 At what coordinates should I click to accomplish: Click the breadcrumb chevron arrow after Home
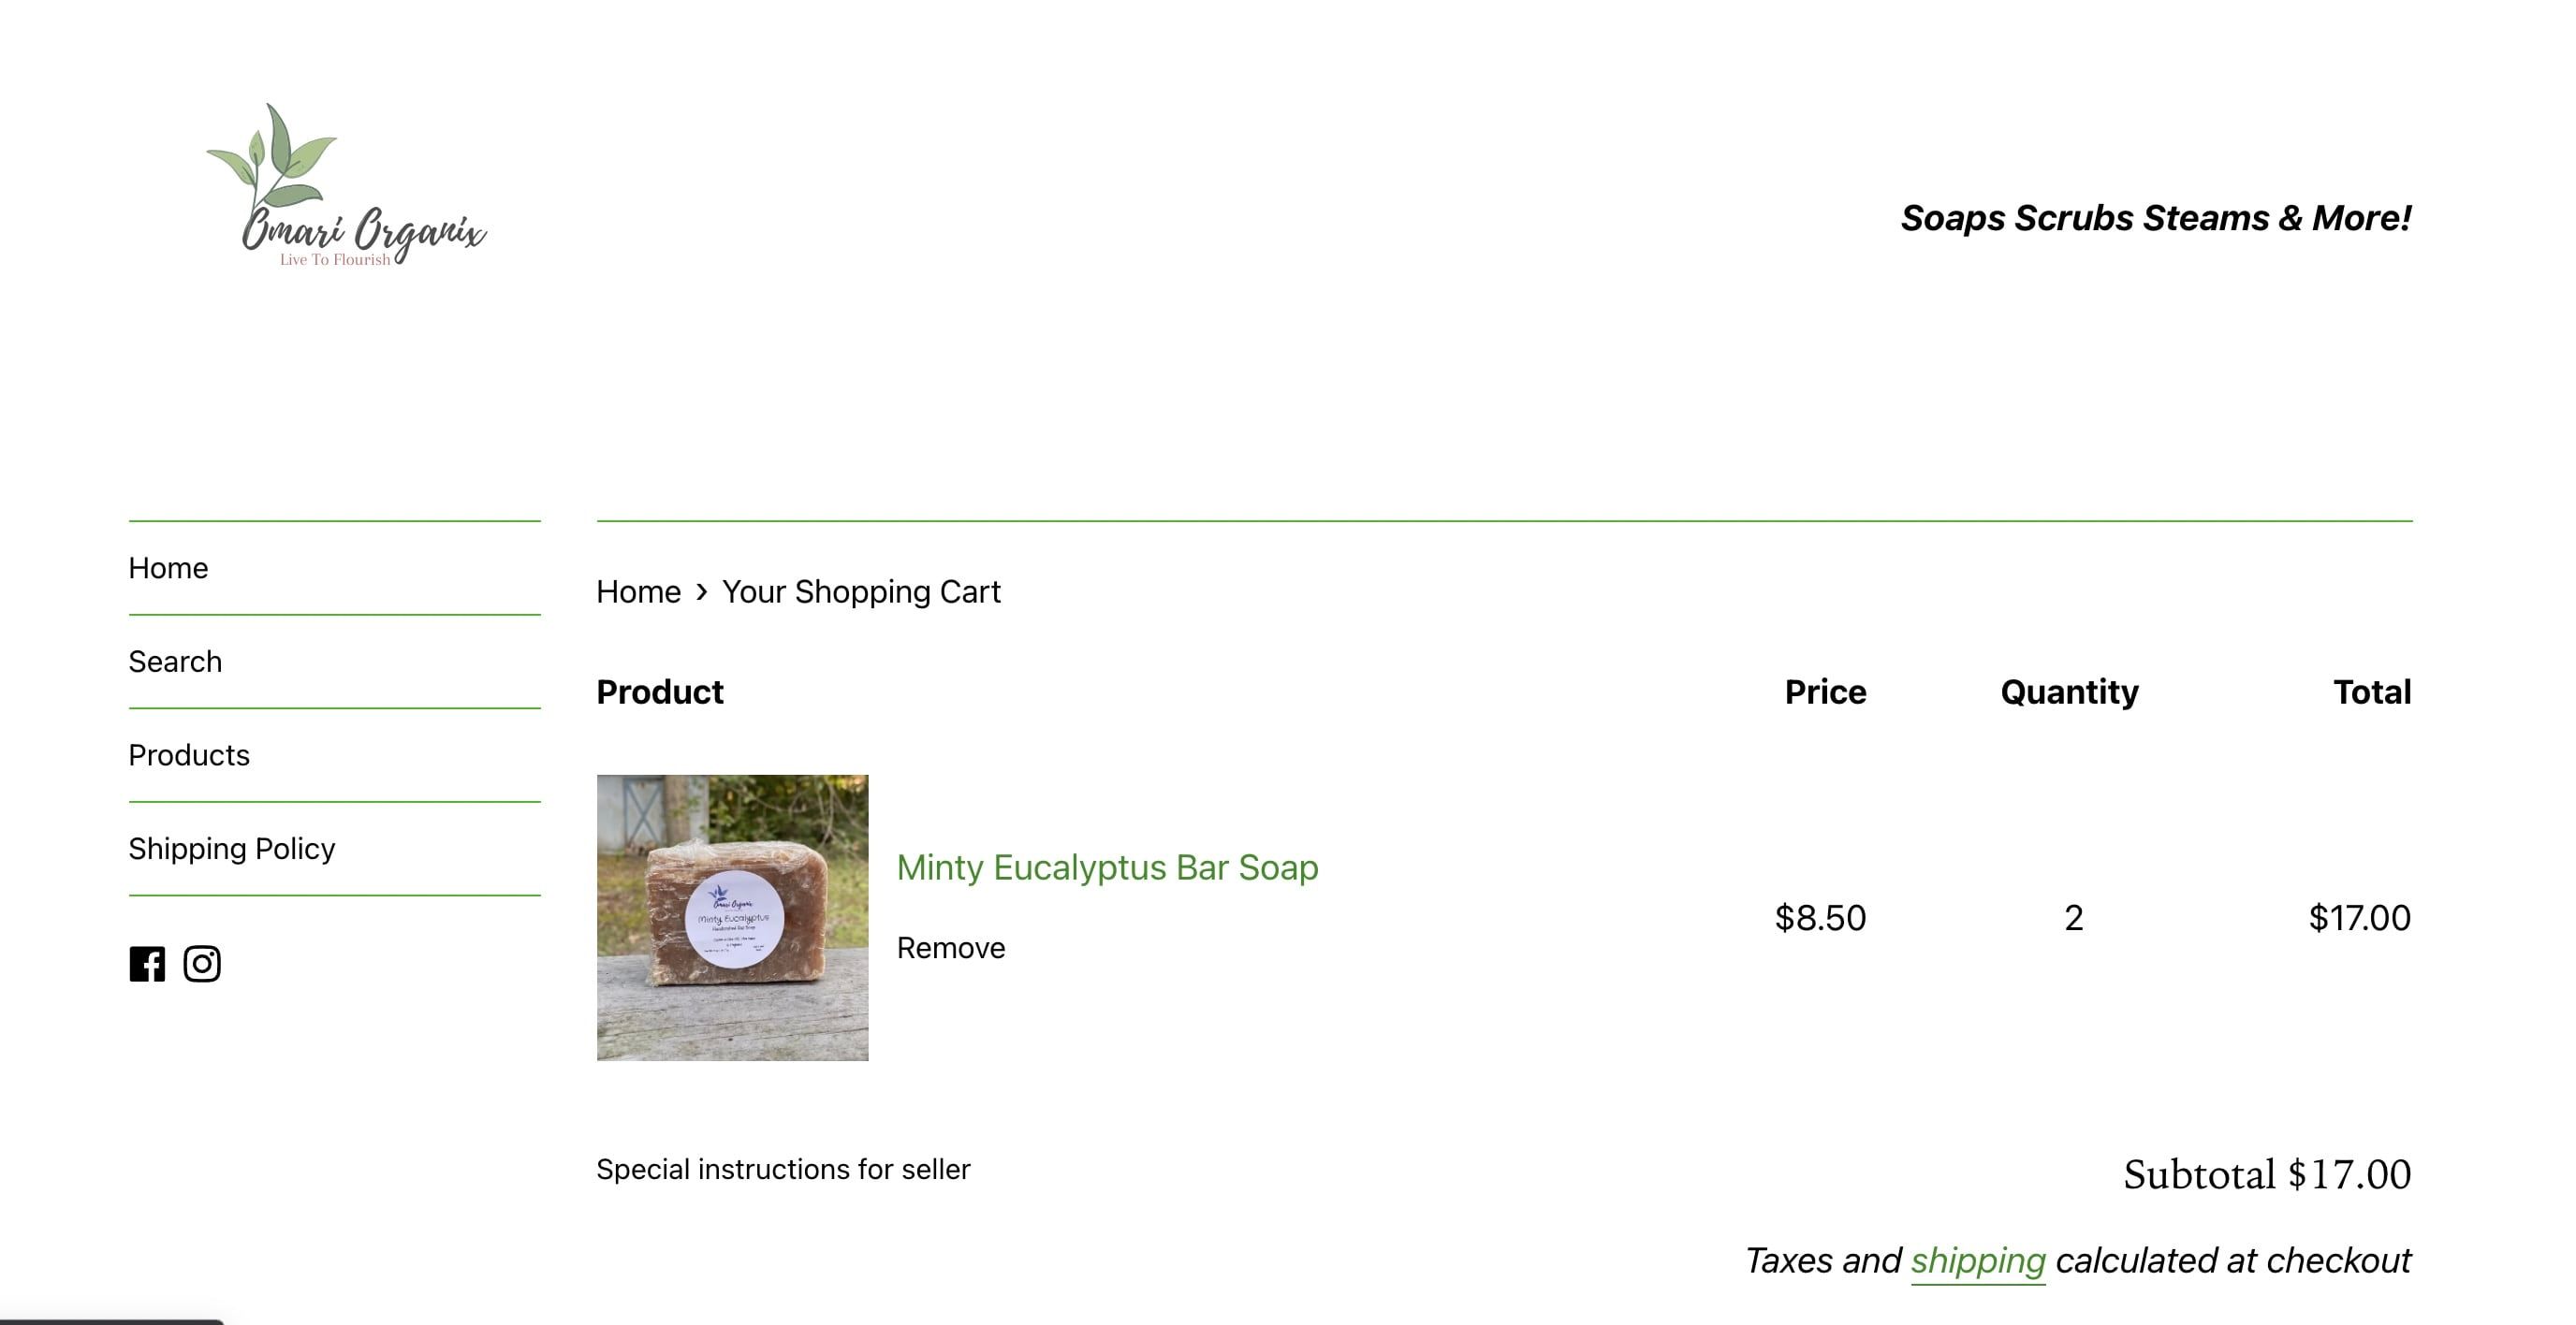(702, 592)
